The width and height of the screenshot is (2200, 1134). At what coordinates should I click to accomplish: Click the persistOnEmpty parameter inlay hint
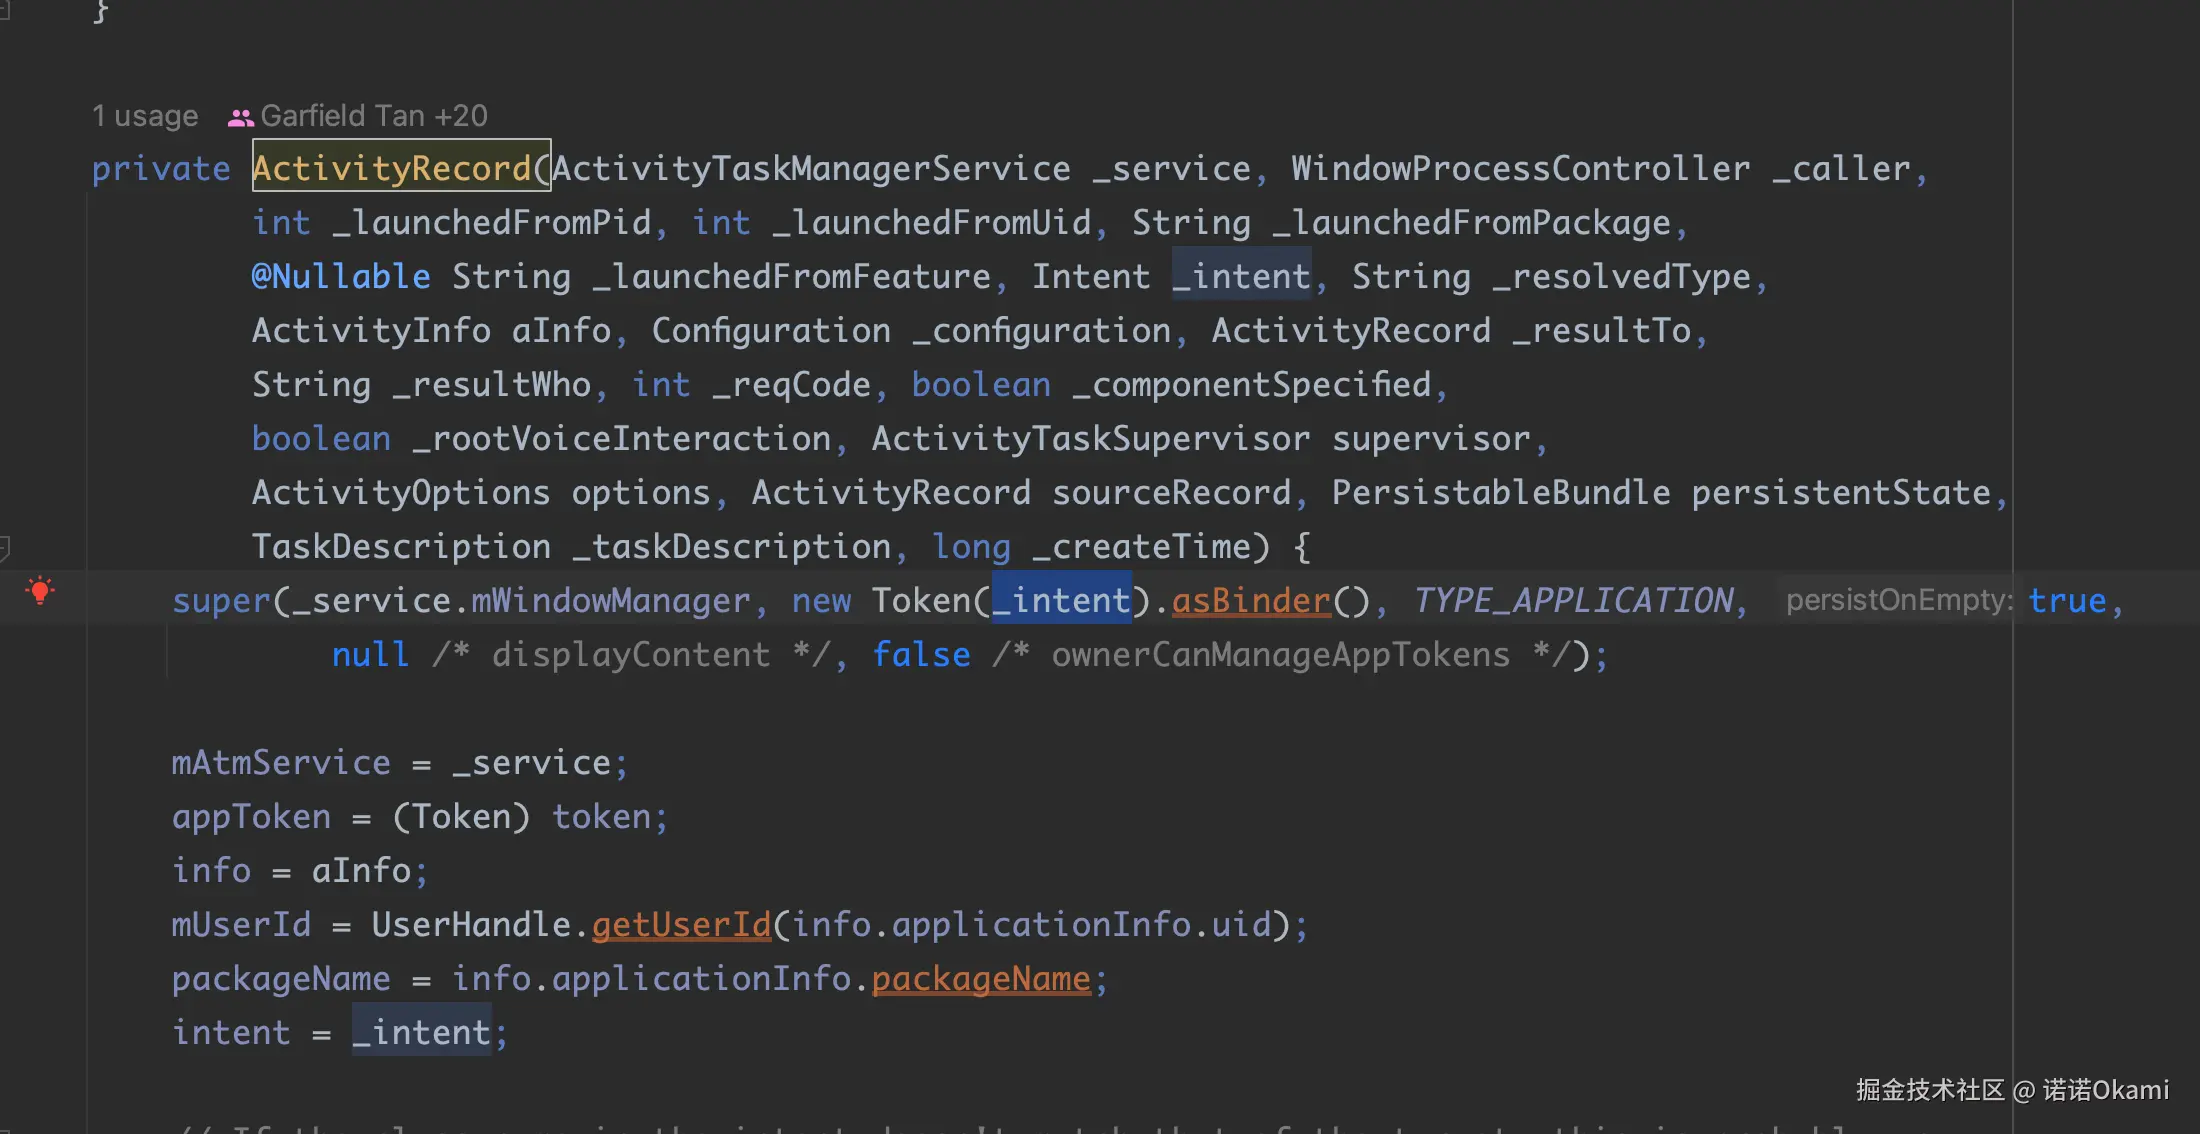pos(1899,600)
